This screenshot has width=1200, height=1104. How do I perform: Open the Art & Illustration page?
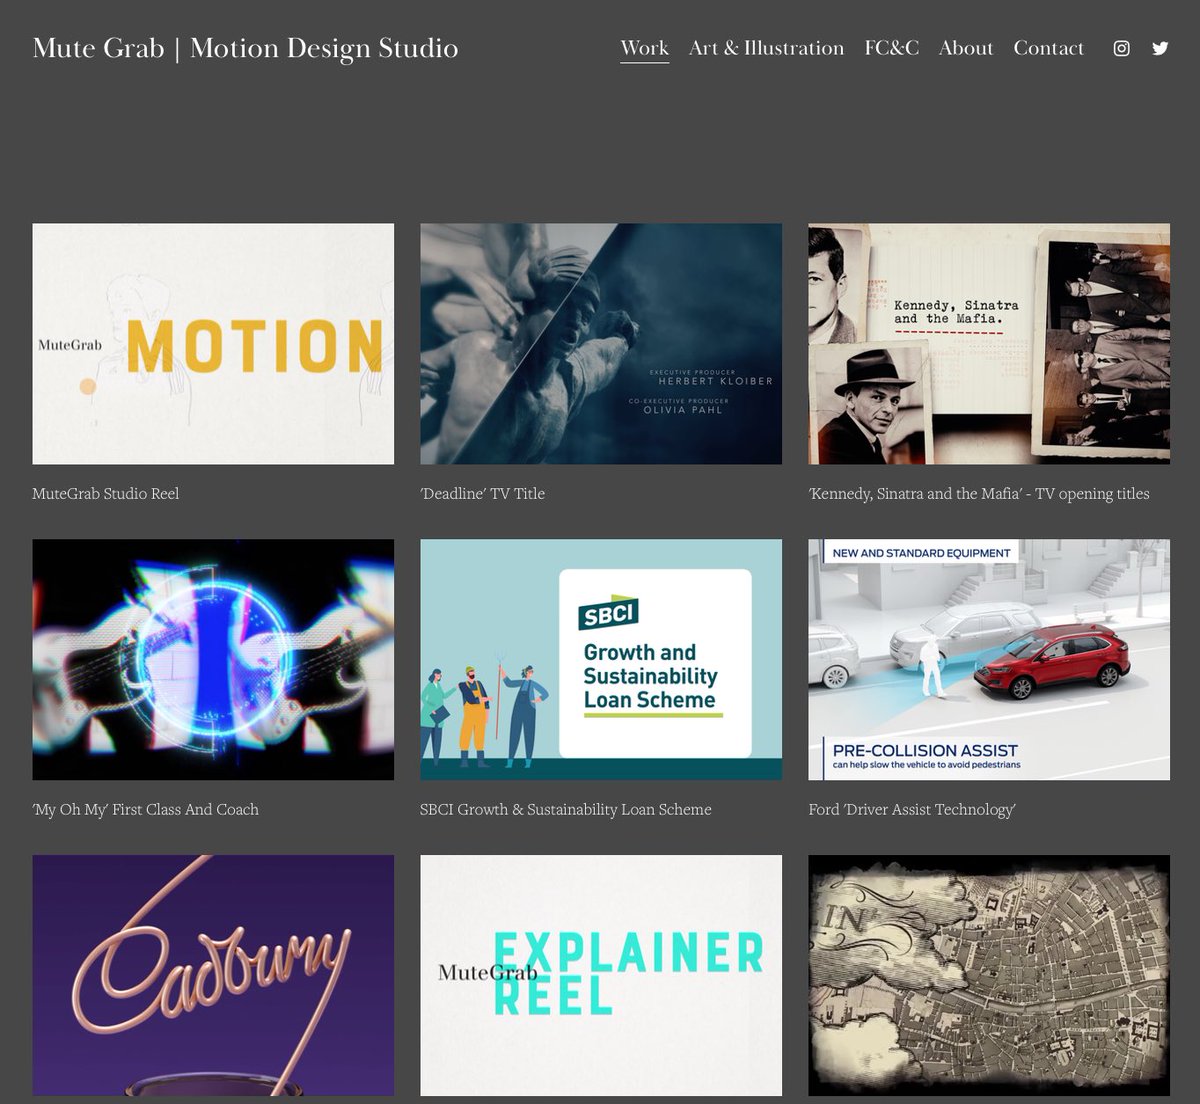[766, 48]
